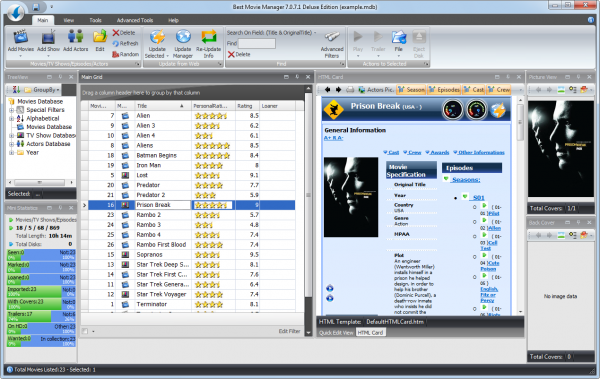Toggle the Crew button in HTML Card

[x=499, y=90]
